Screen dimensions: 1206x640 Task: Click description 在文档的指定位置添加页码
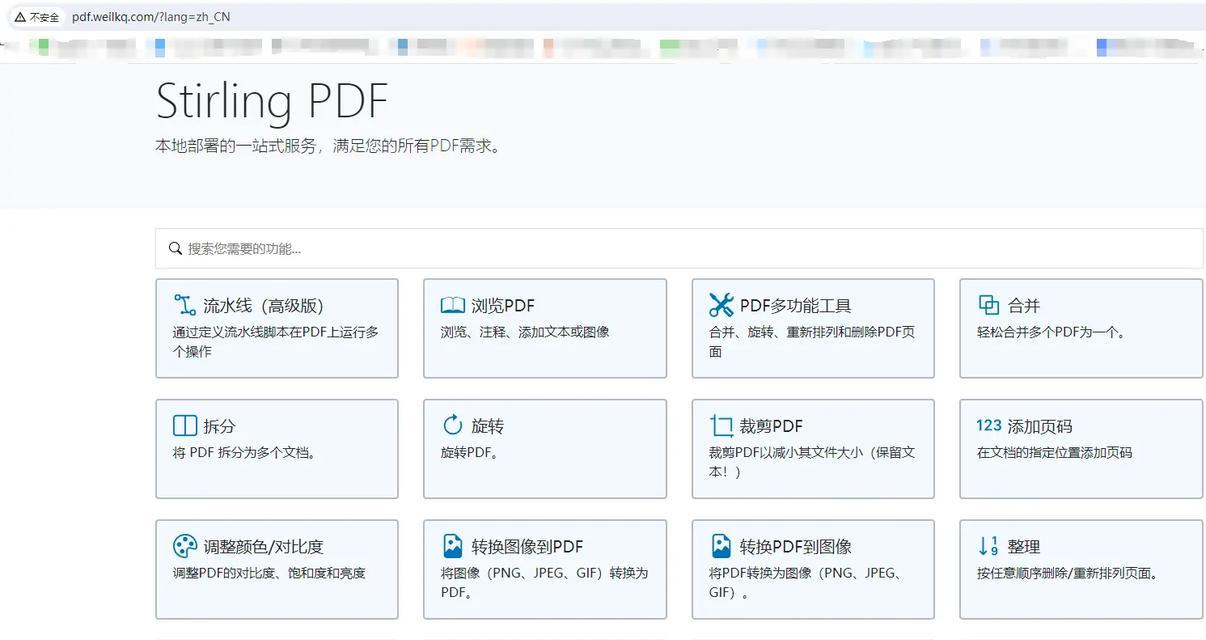pyautogui.click(x=1055, y=453)
